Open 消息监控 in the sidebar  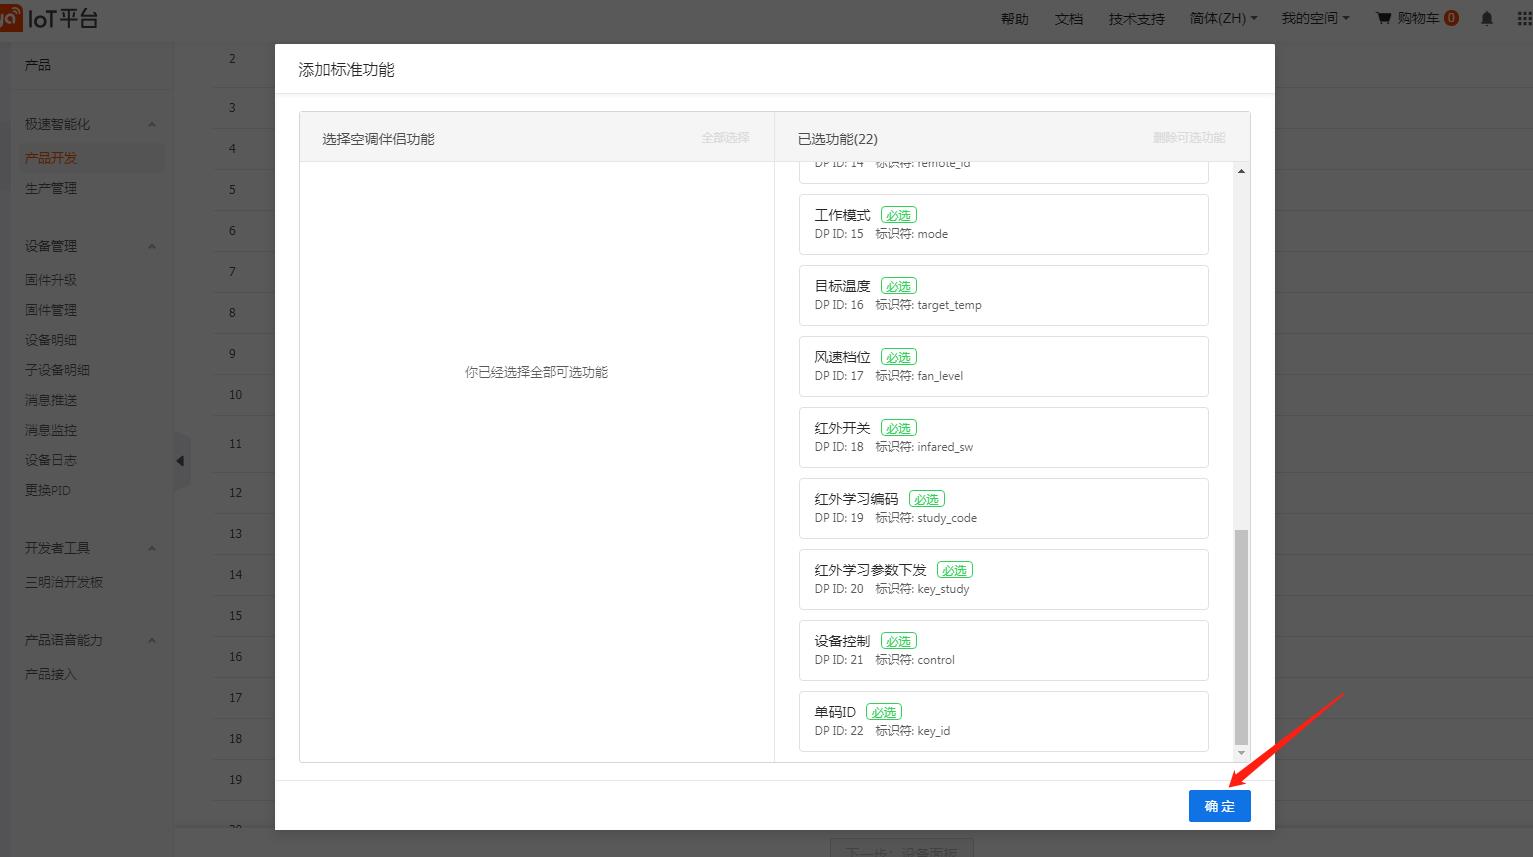tap(51, 430)
